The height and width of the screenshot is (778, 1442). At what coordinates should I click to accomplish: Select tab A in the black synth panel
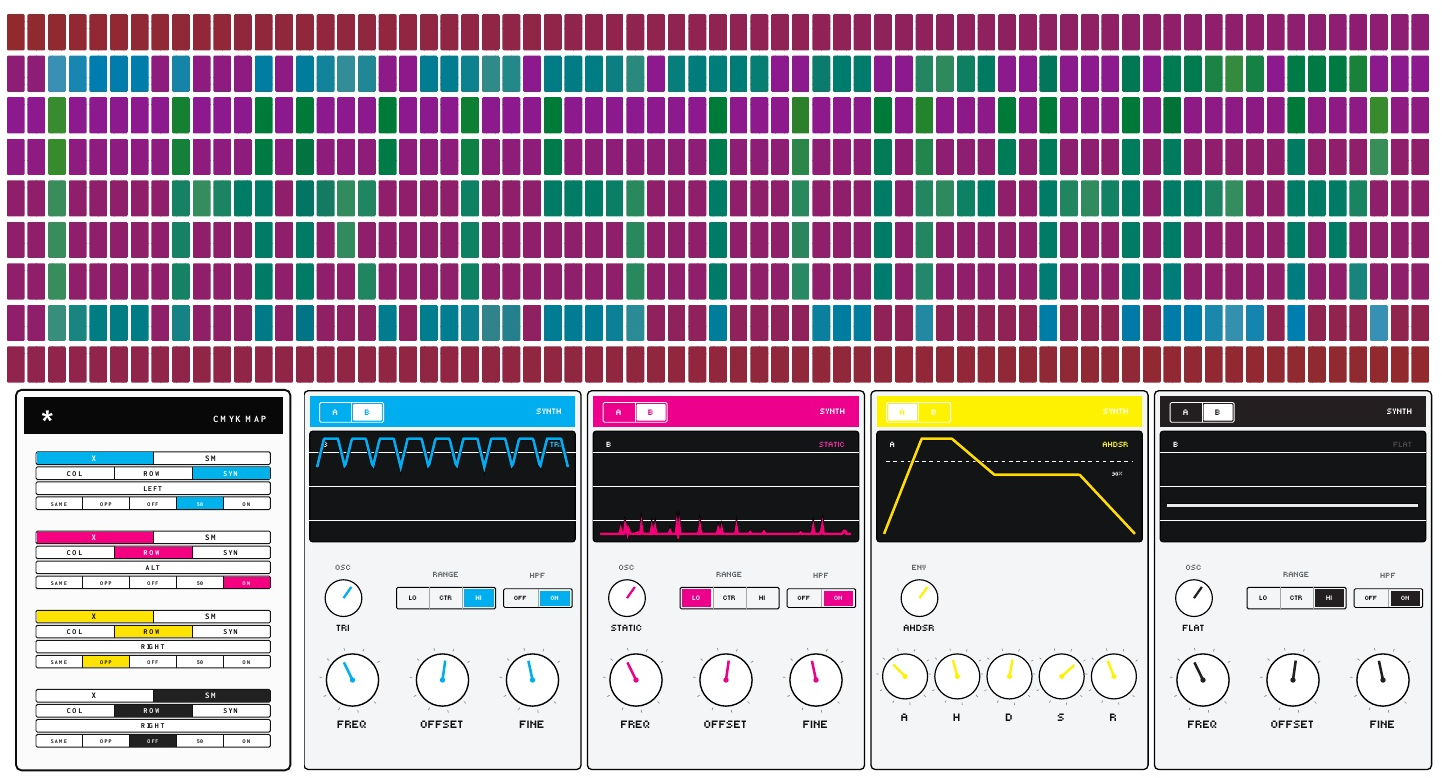(1186, 412)
